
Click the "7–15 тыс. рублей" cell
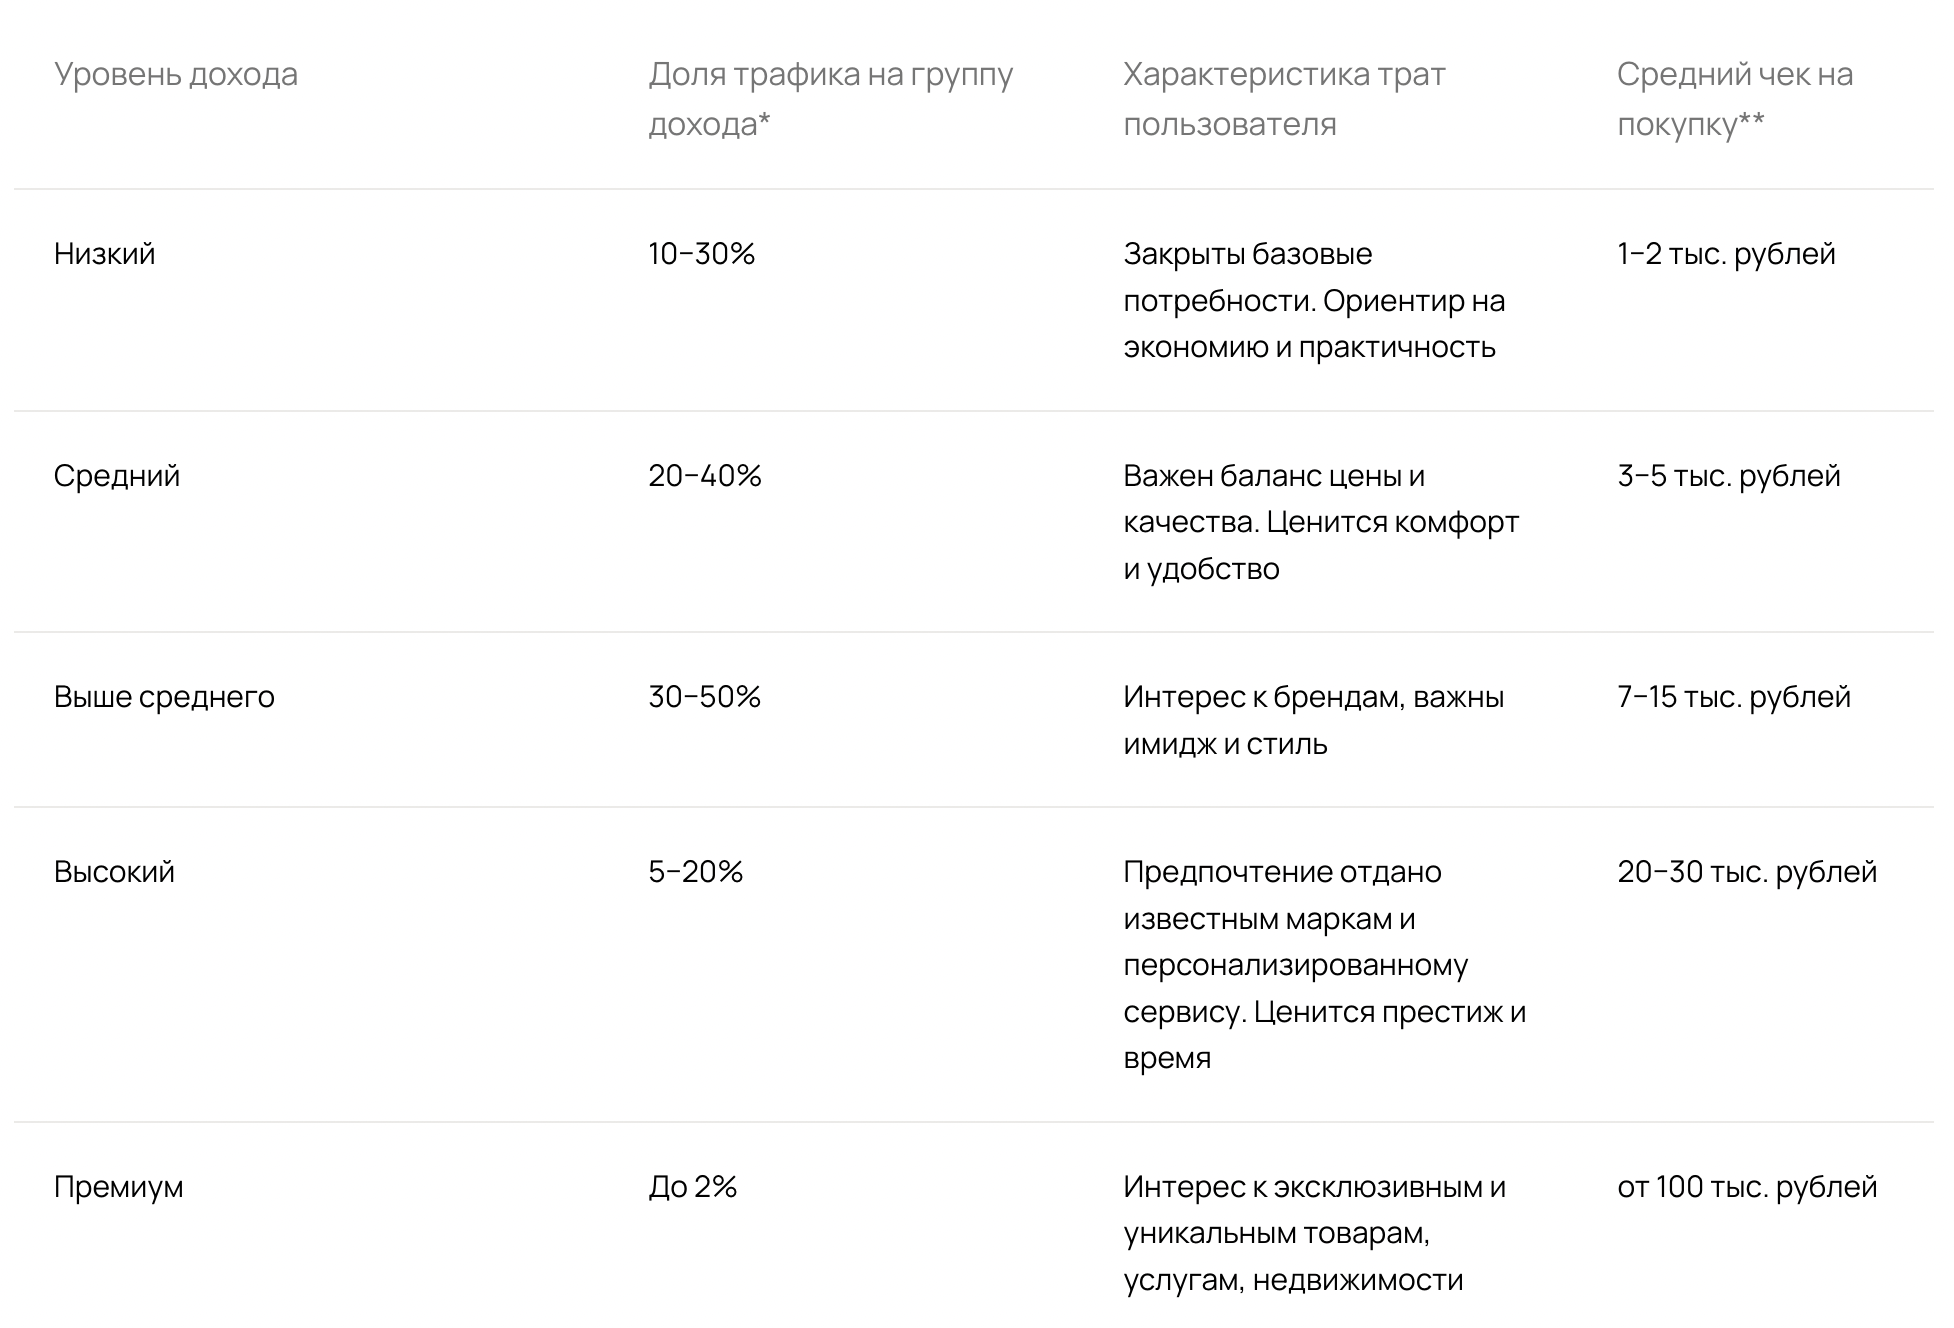point(1733,697)
